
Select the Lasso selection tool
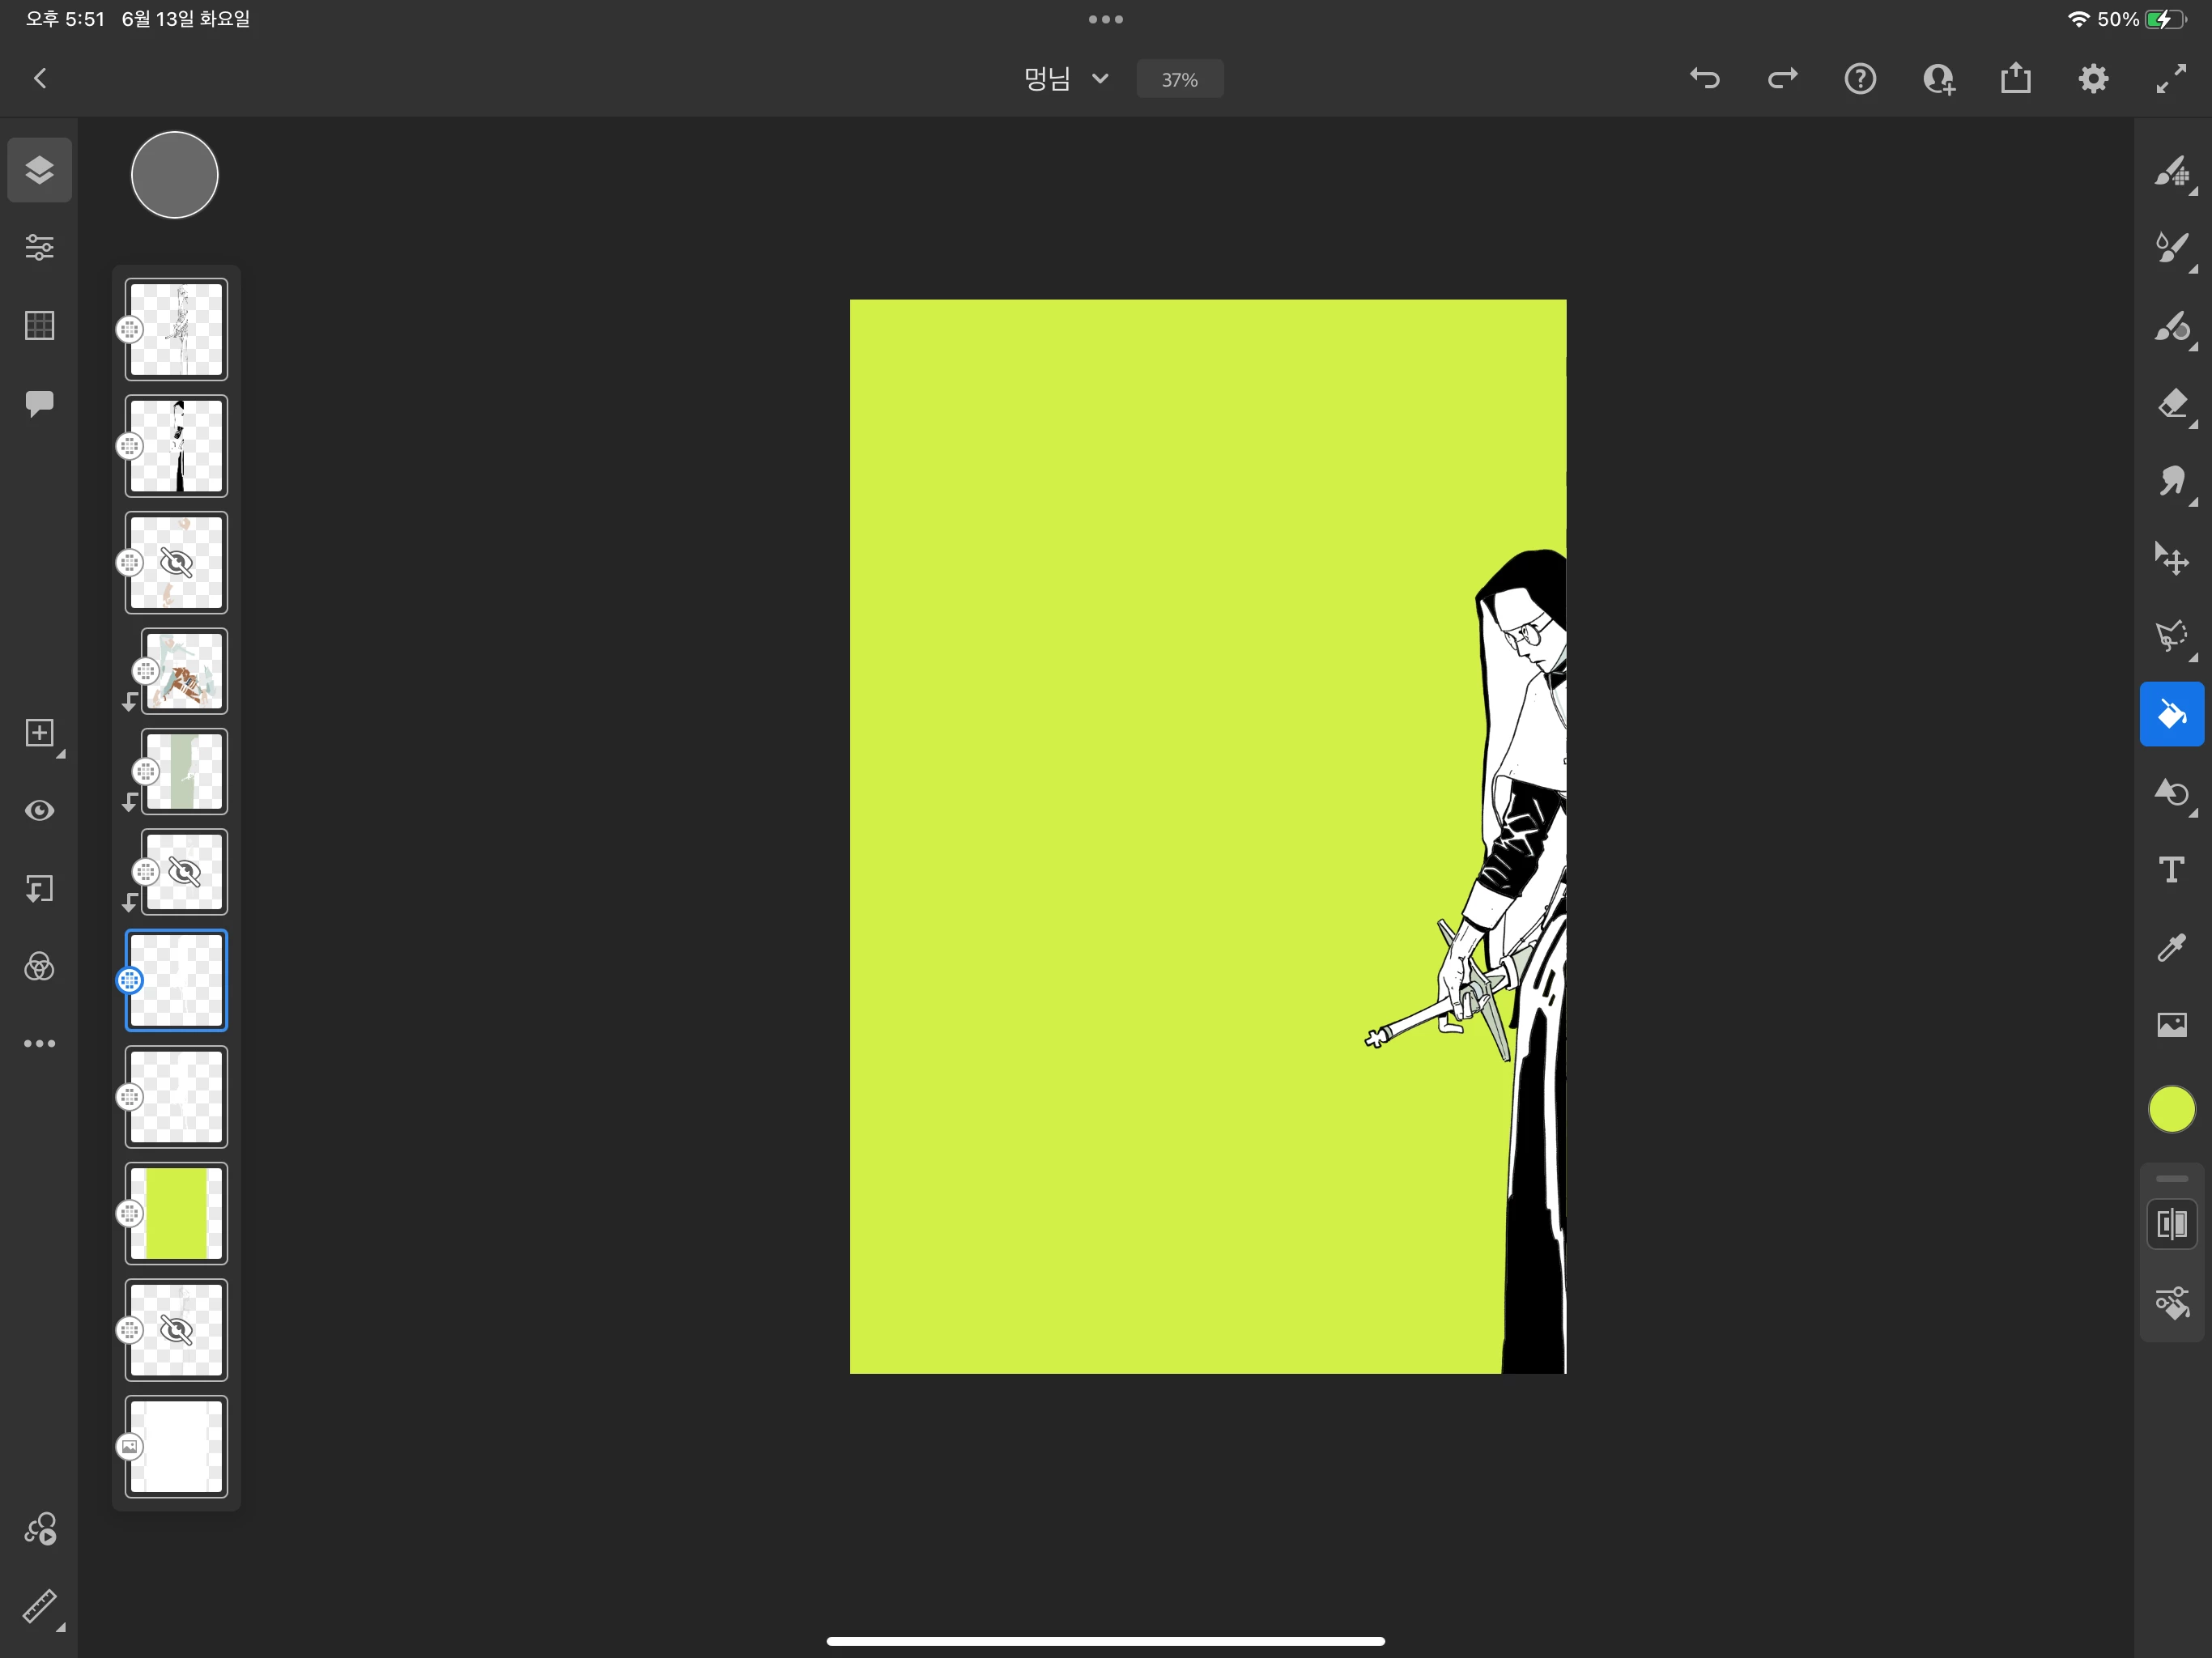tap(2171, 636)
